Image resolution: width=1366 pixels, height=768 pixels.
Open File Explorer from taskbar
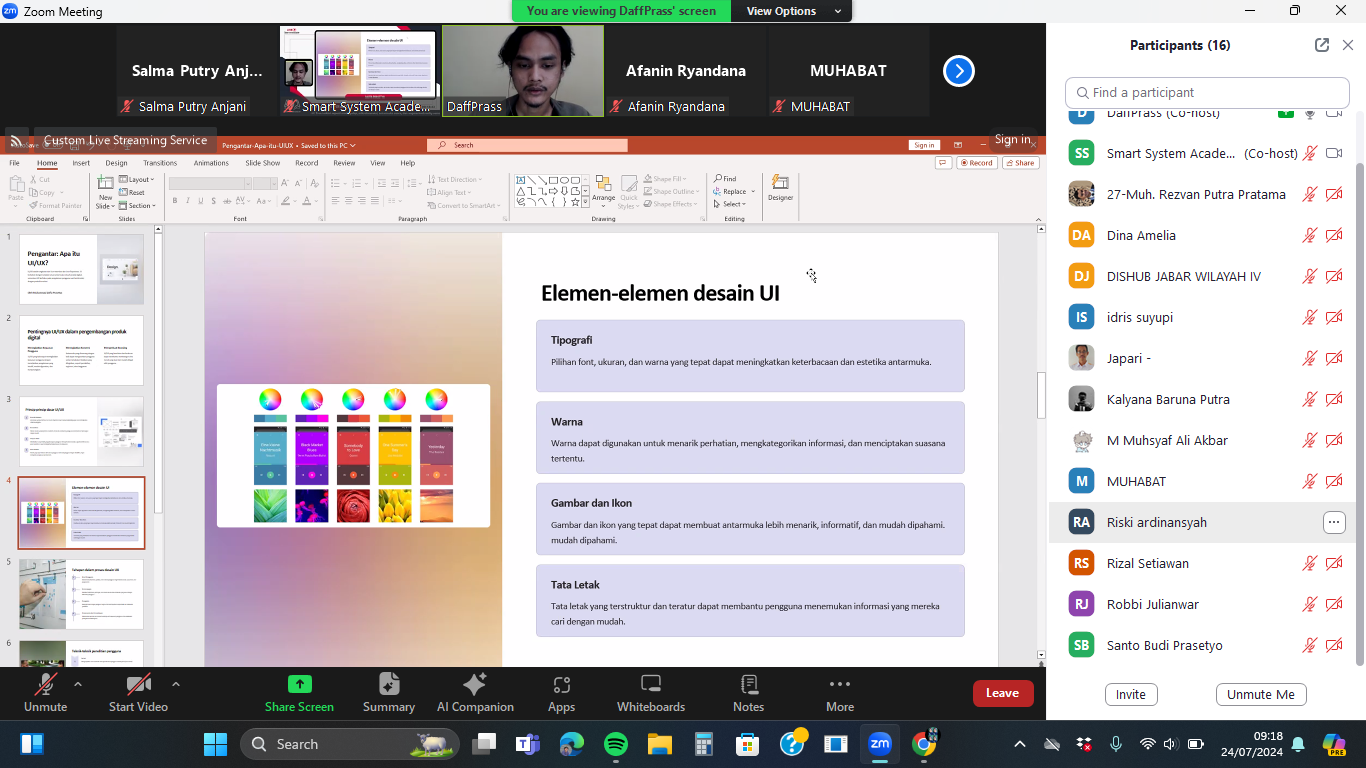[659, 744]
